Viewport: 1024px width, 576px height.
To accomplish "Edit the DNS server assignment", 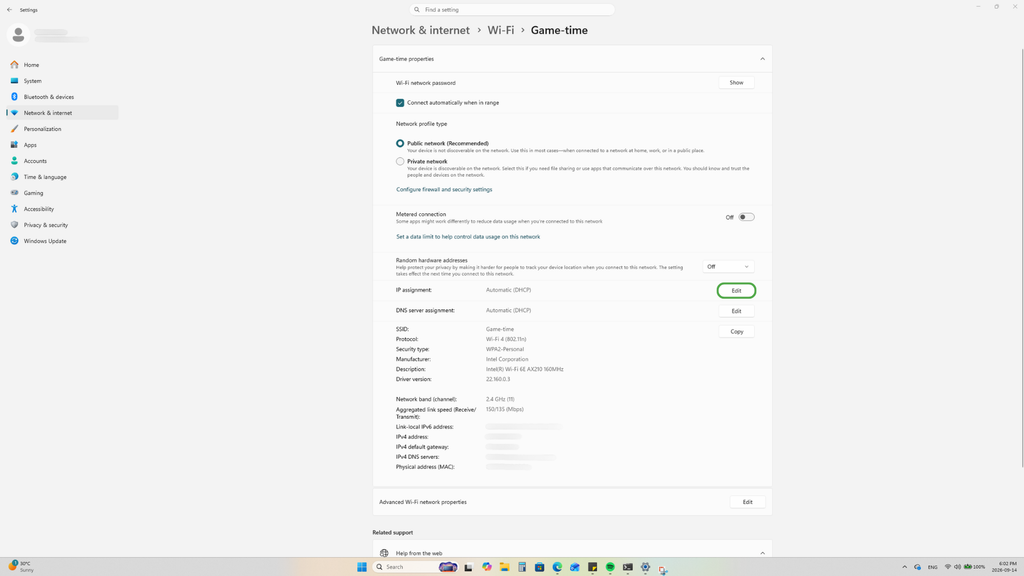I will point(736,311).
